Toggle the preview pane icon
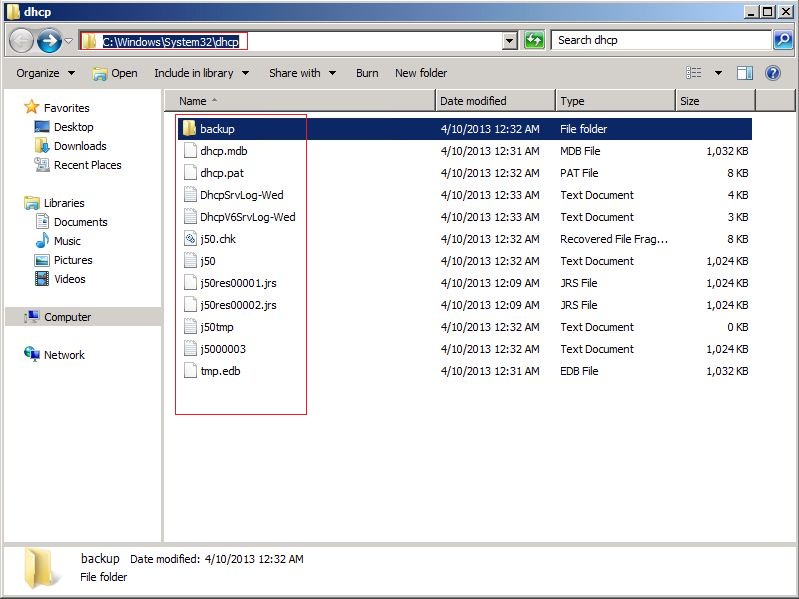Image resolution: width=799 pixels, height=599 pixels. tap(744, 73)
